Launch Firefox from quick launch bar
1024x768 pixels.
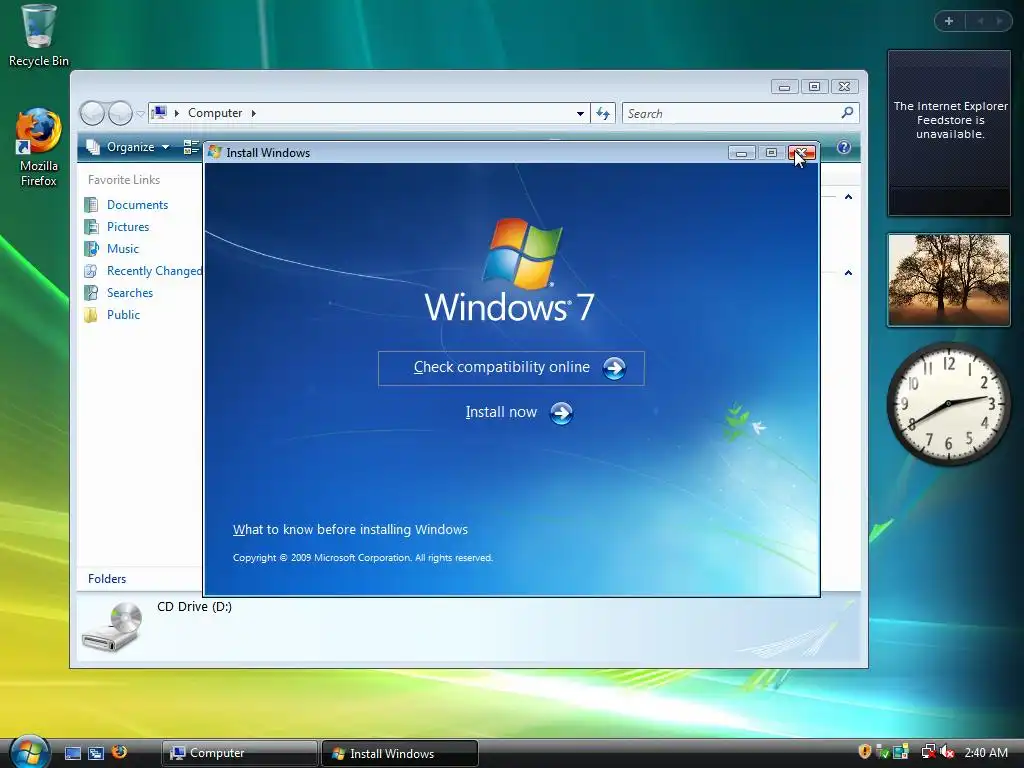point(120,752)
